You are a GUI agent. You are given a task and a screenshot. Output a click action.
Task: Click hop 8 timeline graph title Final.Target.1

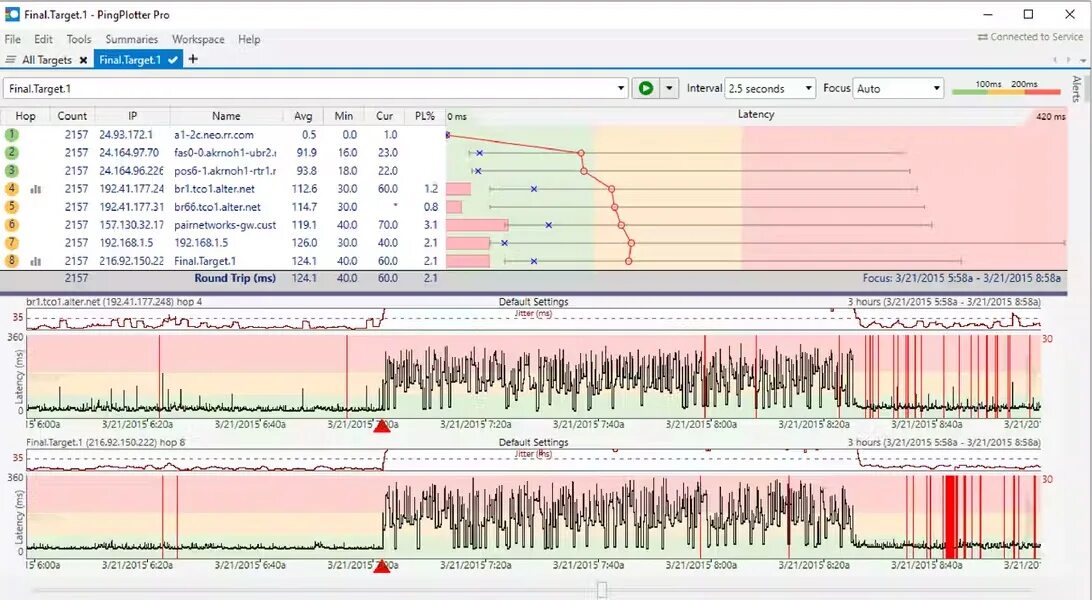click(105, 443)
